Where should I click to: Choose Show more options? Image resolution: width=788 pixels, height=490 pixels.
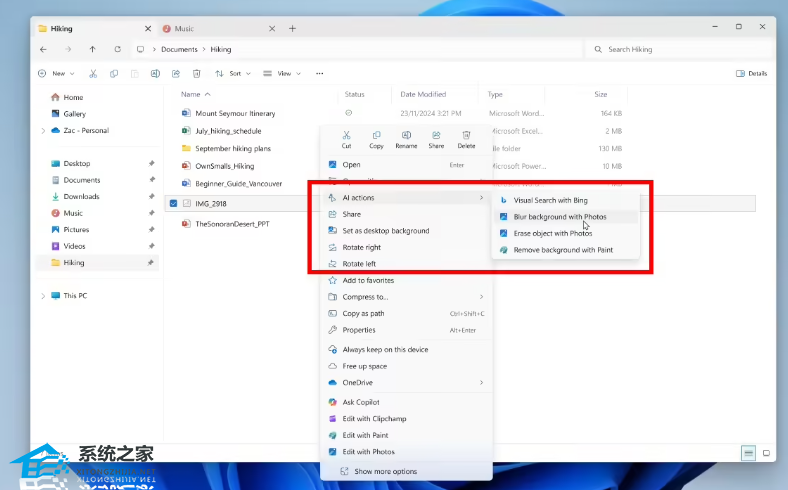[x=385, y=471]
